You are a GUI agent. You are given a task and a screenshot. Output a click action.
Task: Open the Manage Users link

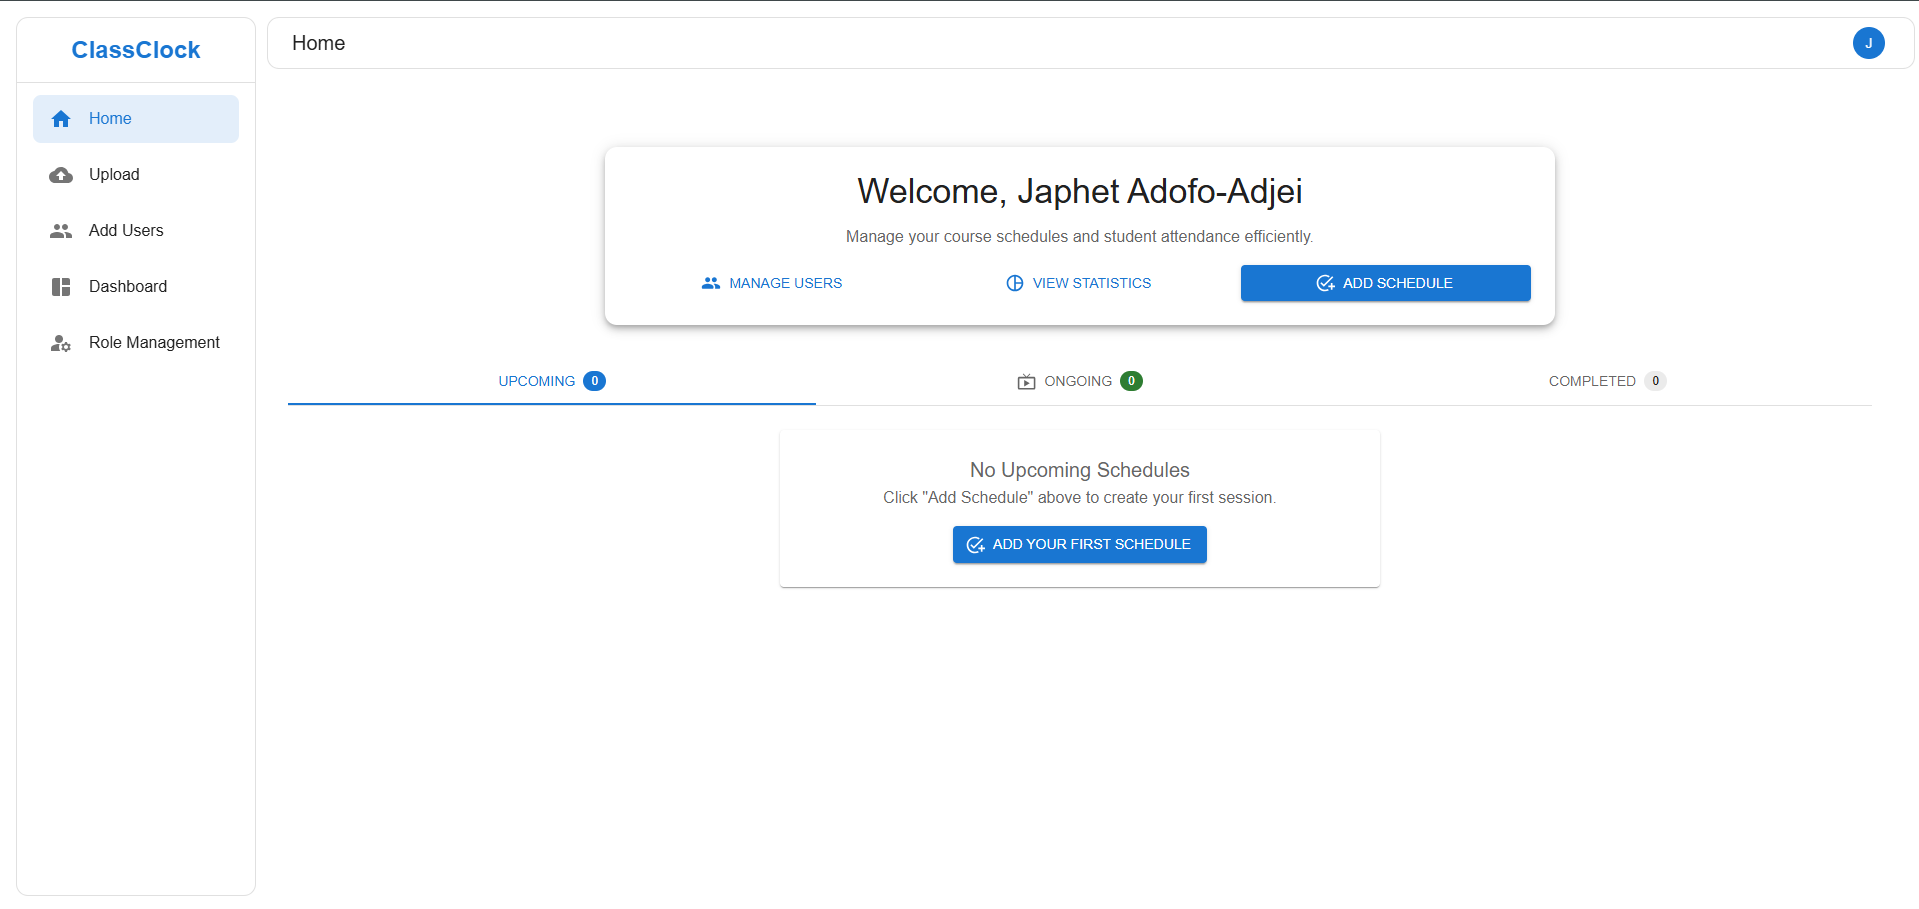pyautogui.click(x=785, y=283)
